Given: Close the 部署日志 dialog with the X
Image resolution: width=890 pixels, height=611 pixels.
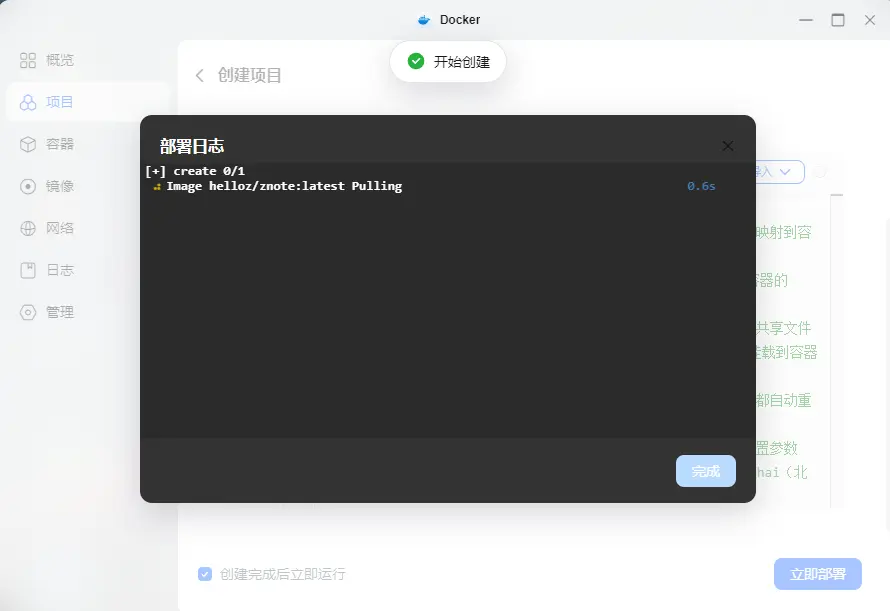Looking at the screenshot, I should coord(728,146).
